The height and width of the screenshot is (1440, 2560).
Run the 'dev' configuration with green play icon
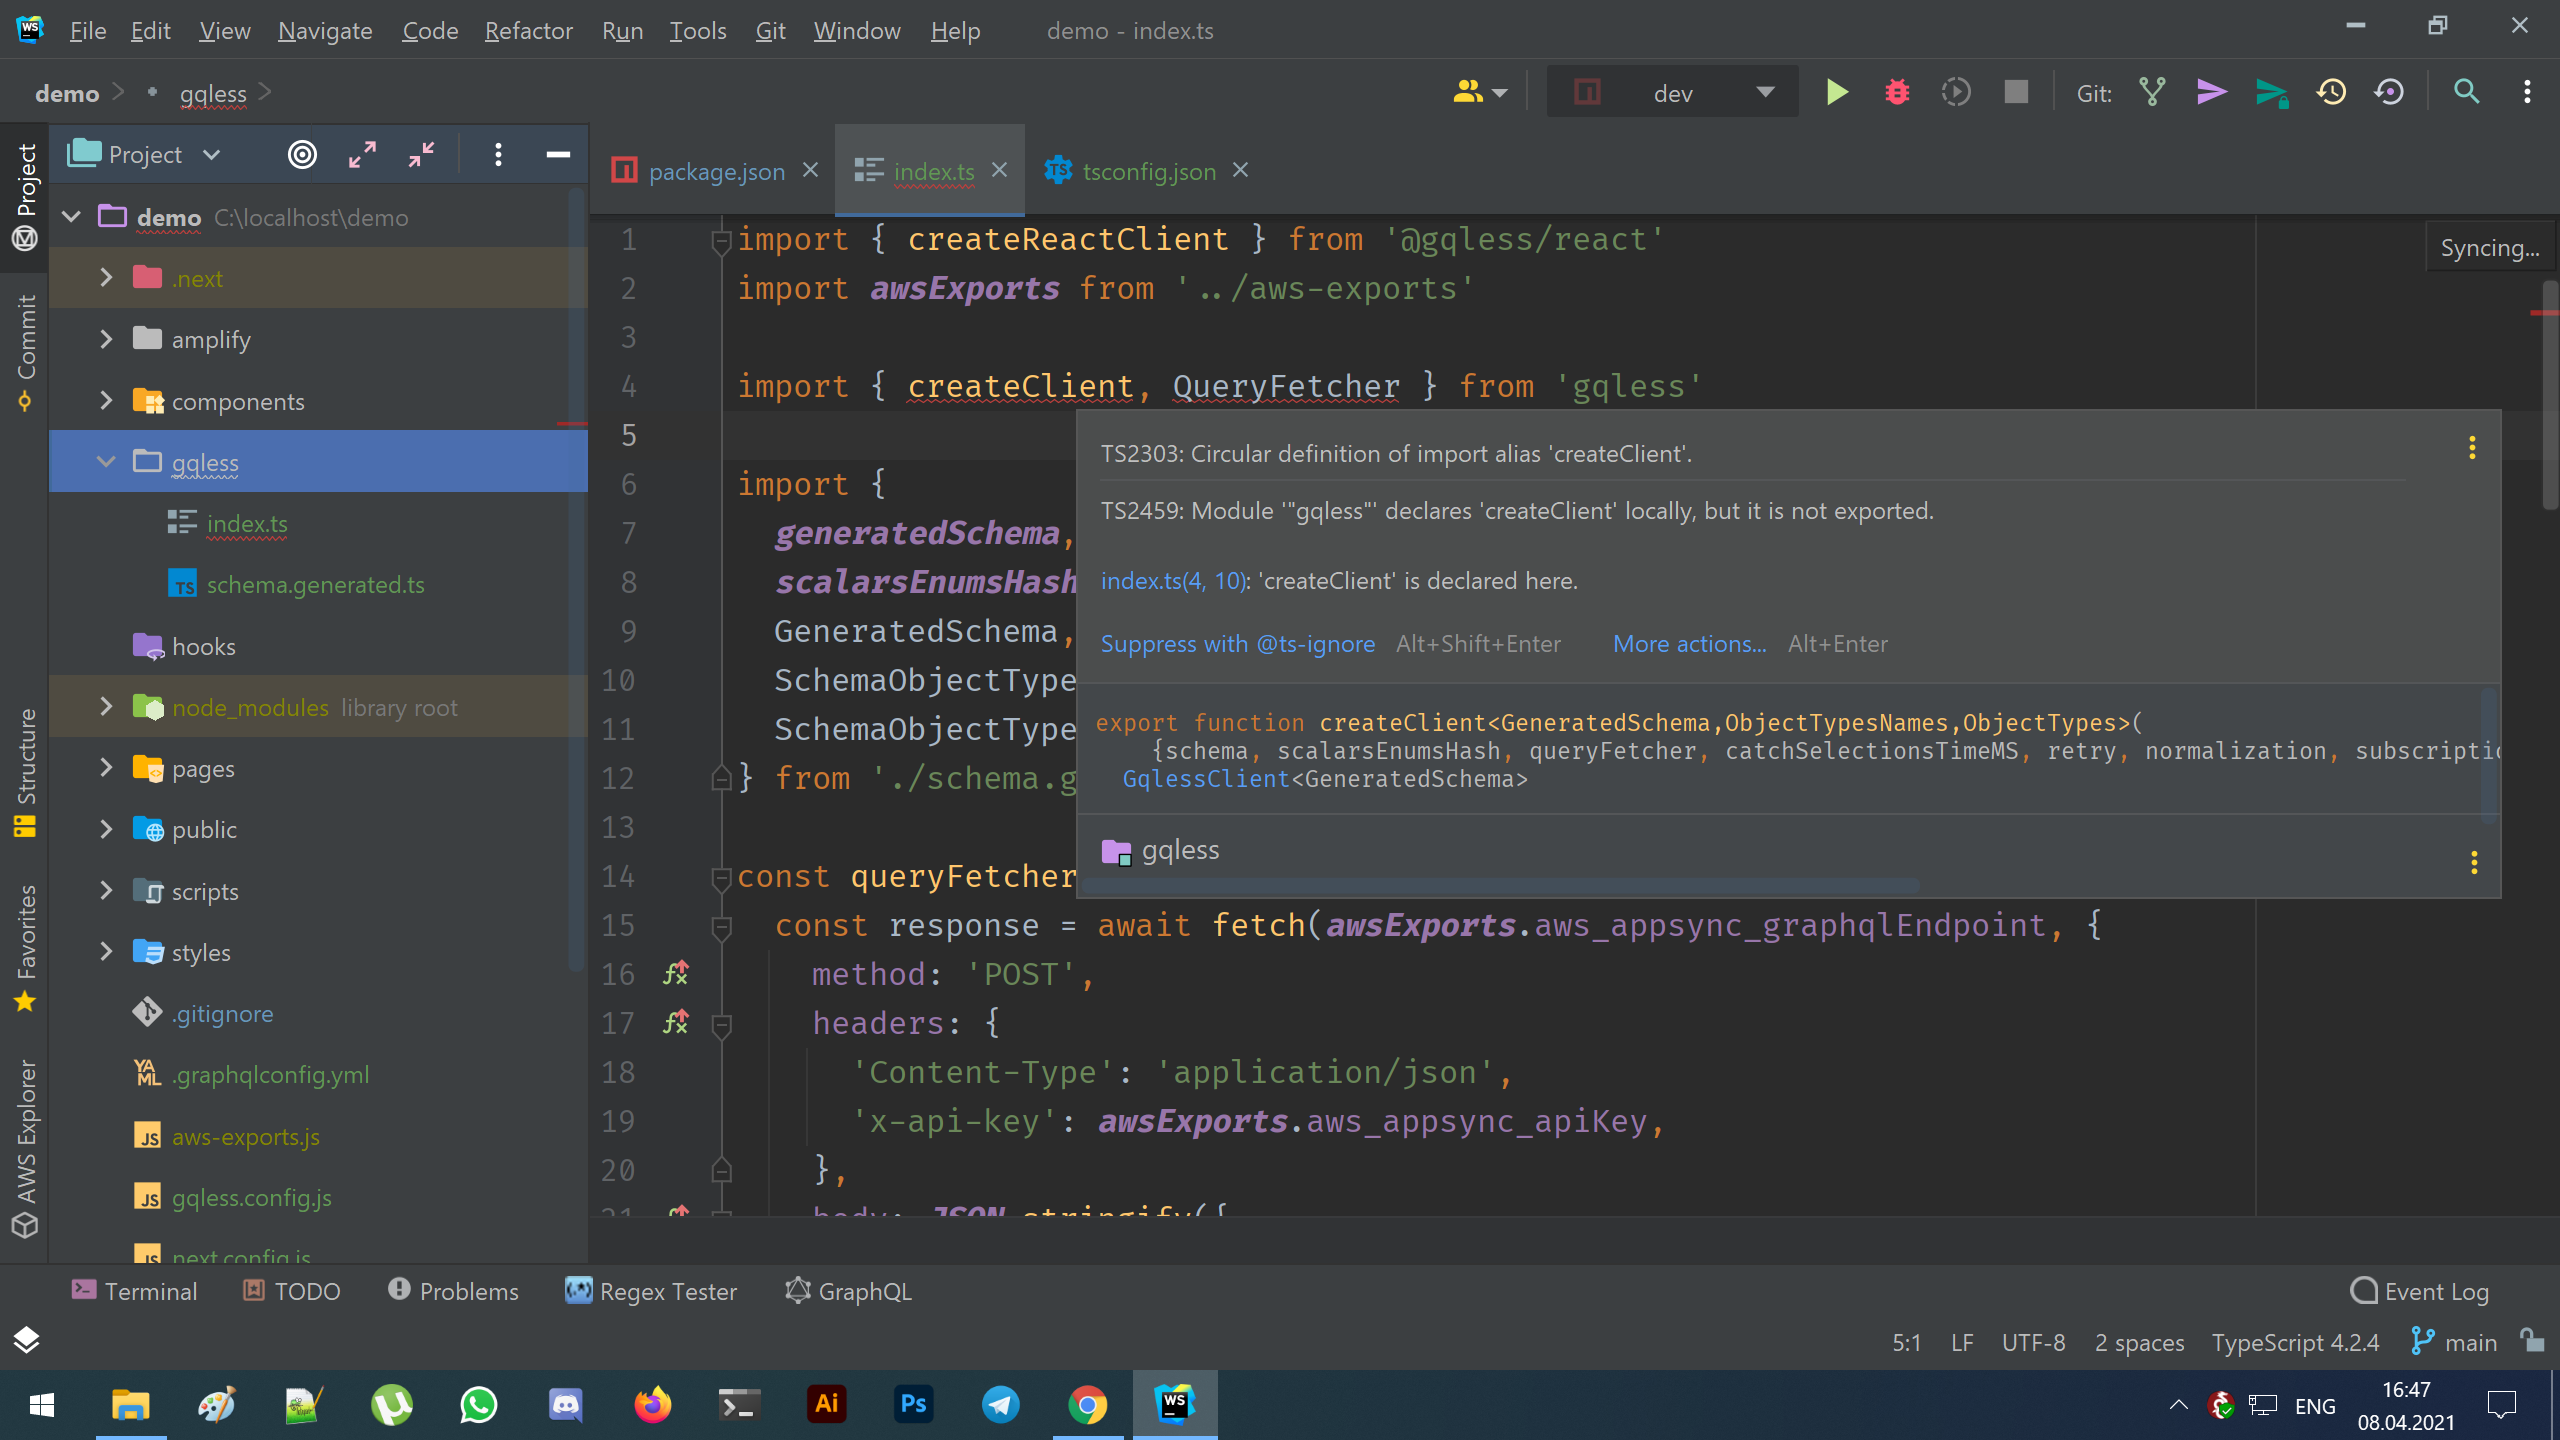click(x=1836, y=91)
